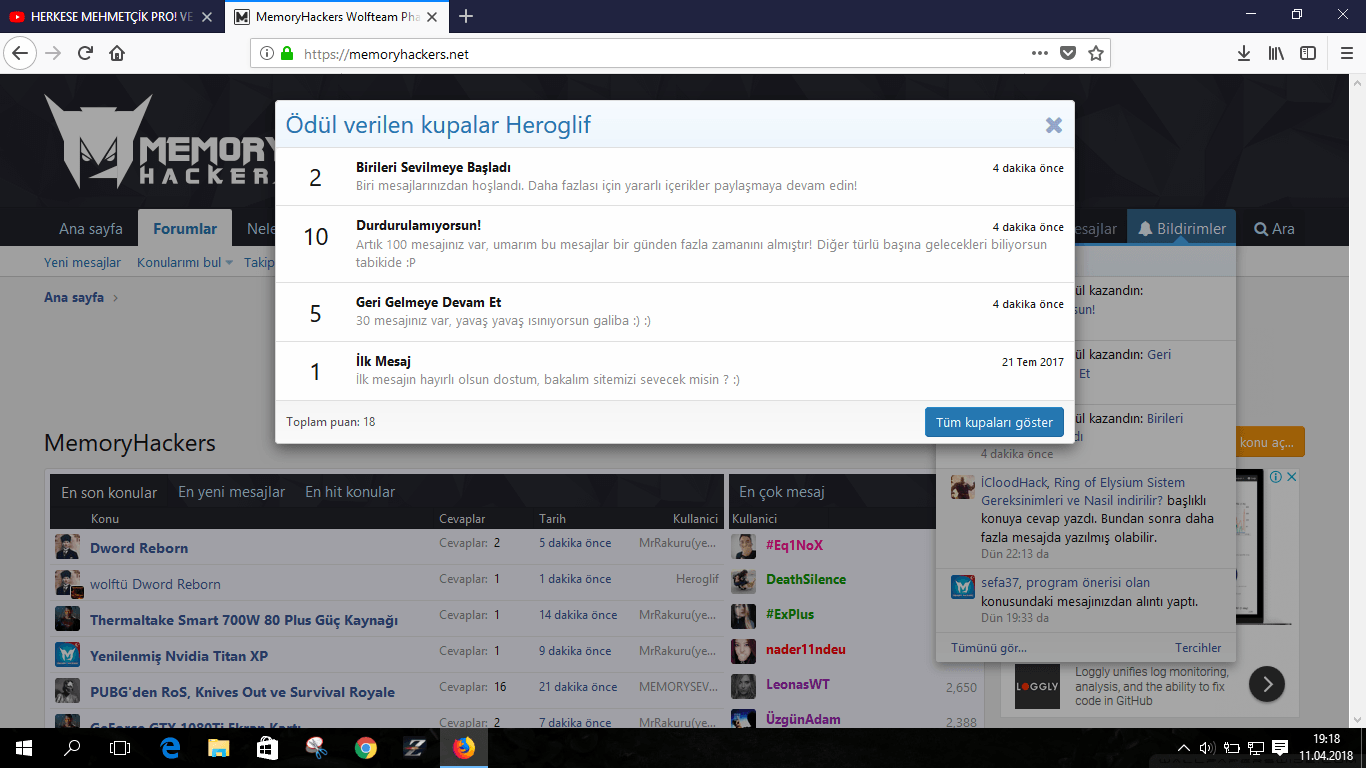This screenshot has width=1366, height=768.
Task: Open the Firefox downloads arrow icon
Action: (x=1244, y=53)
